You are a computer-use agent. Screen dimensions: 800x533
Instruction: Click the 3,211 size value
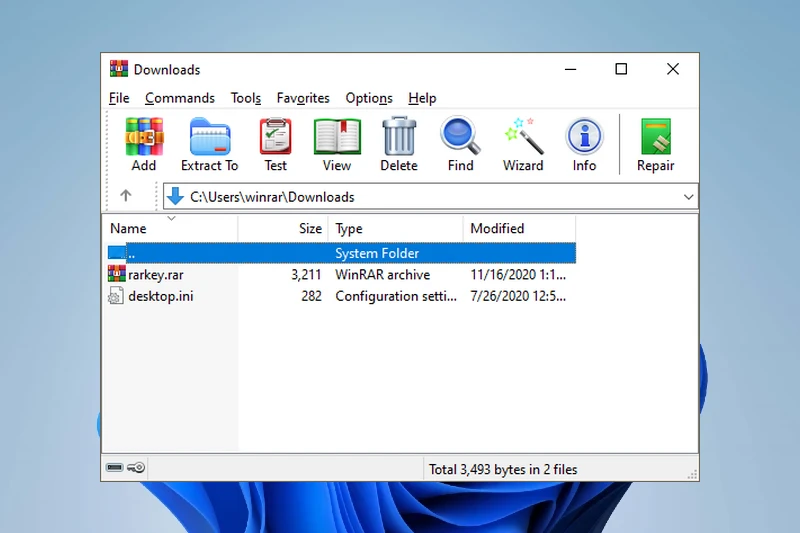coord(306,275)
